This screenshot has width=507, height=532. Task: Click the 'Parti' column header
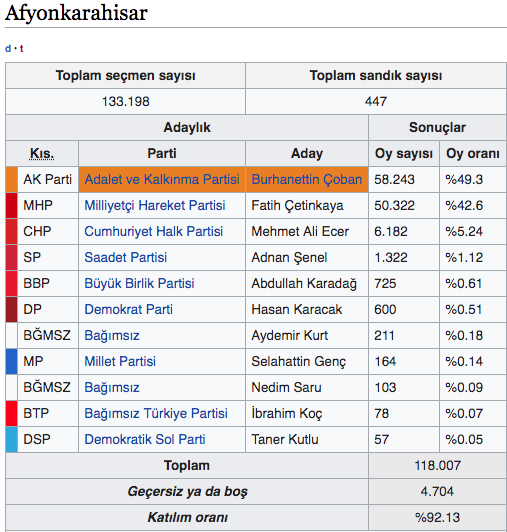tap(162, 153)
